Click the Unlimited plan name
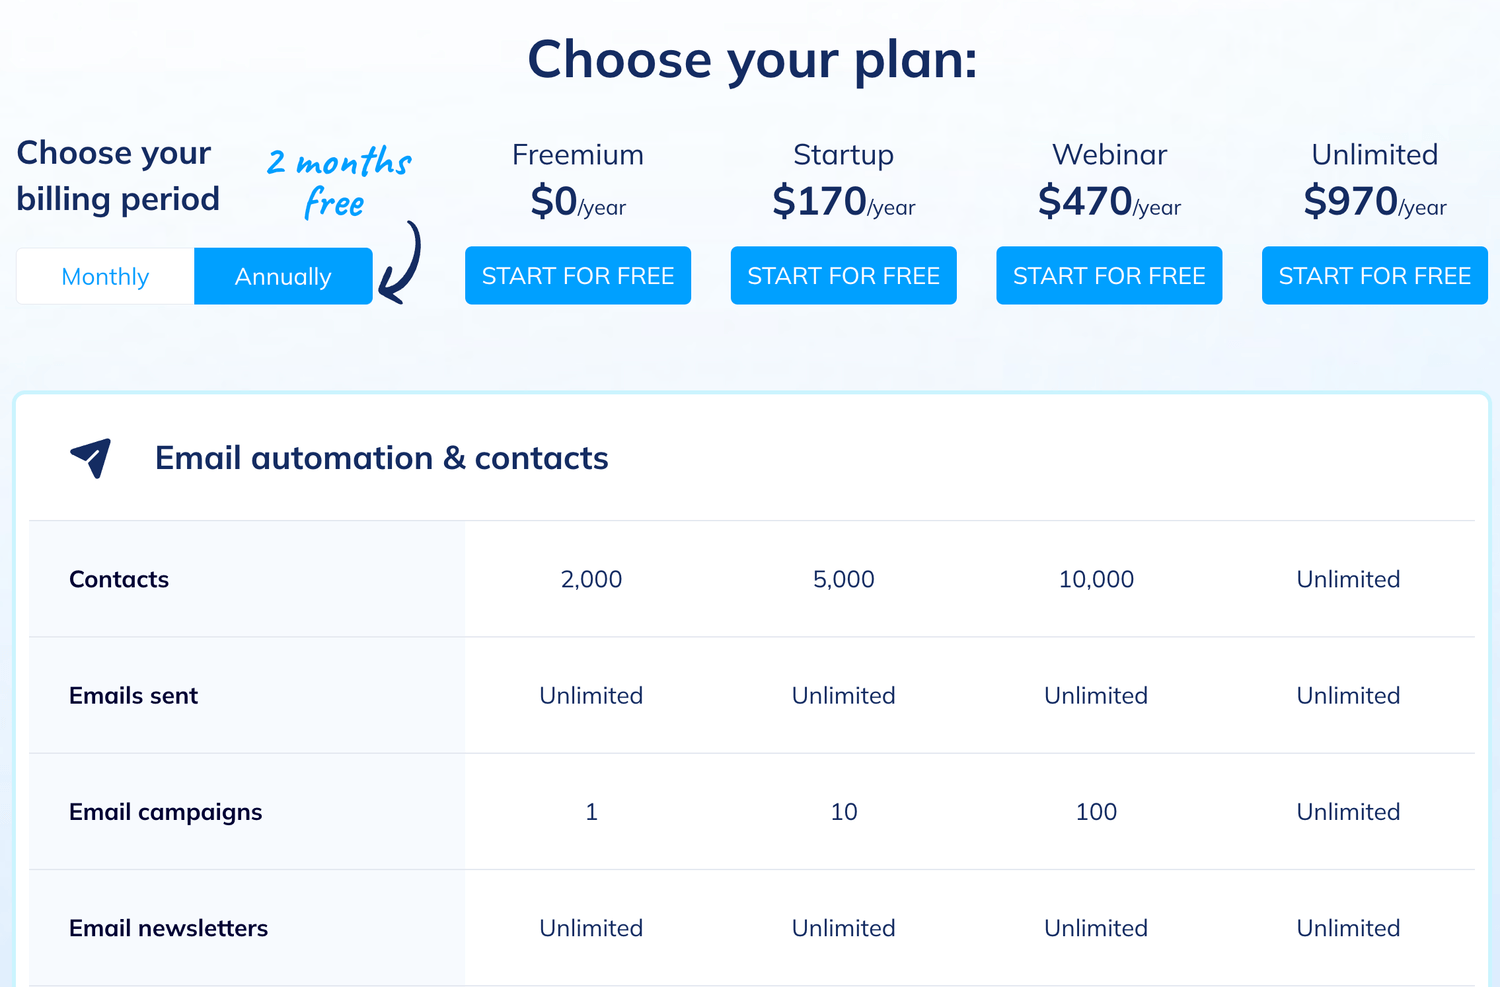The image size is (1500, 987). click(x=1374, y=155)
